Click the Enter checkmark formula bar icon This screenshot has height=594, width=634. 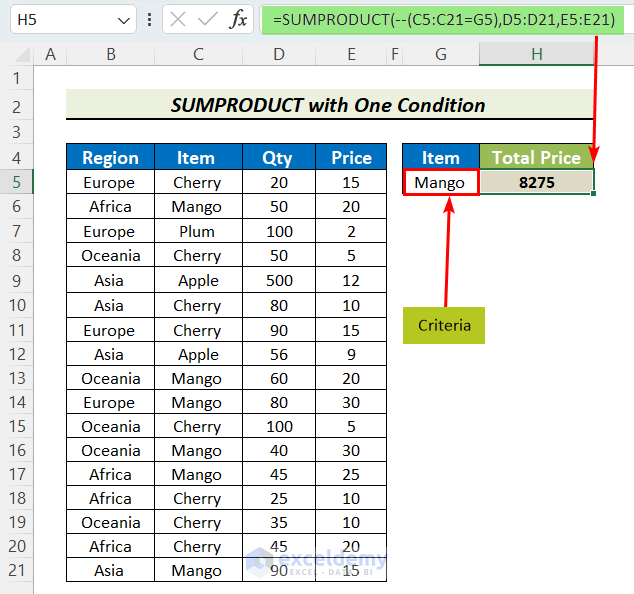(x=208, y=19)
